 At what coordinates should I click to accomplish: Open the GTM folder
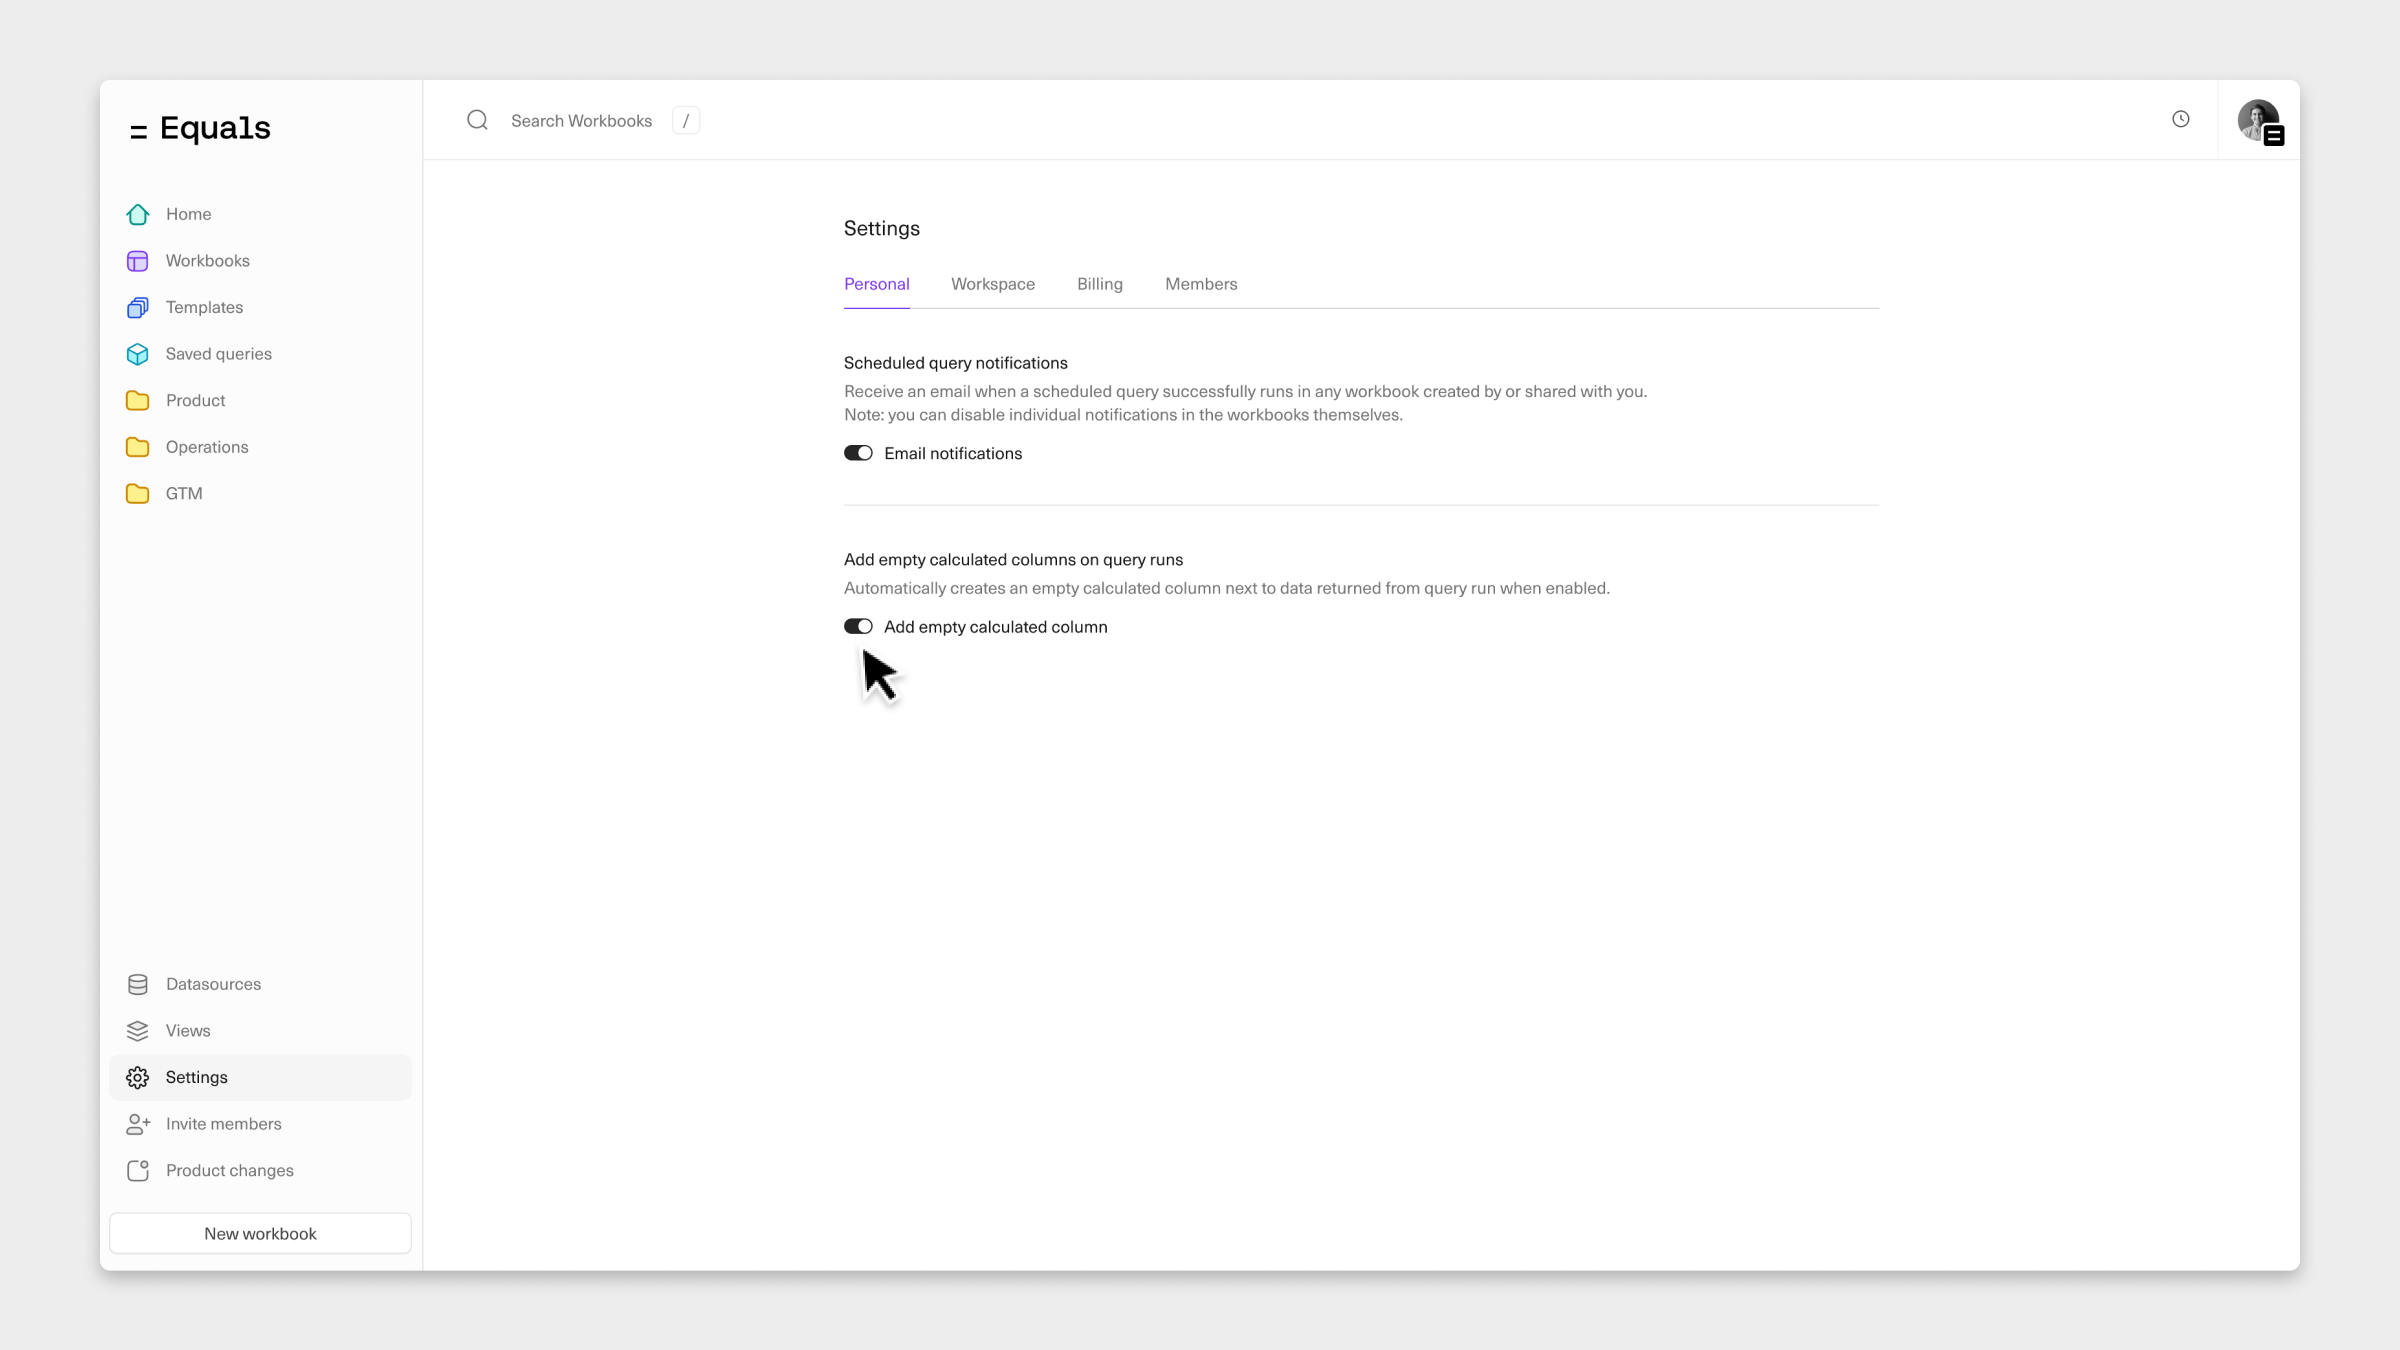point(184,494)
